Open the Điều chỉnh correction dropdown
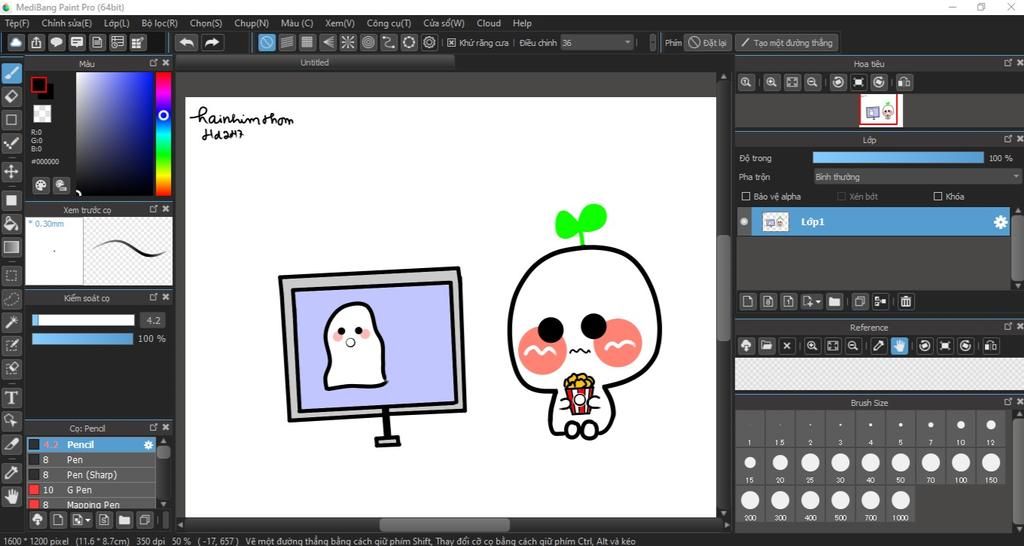Viewport: 1024px width, 546px height. pyautogui.click(x=597, y=43)
